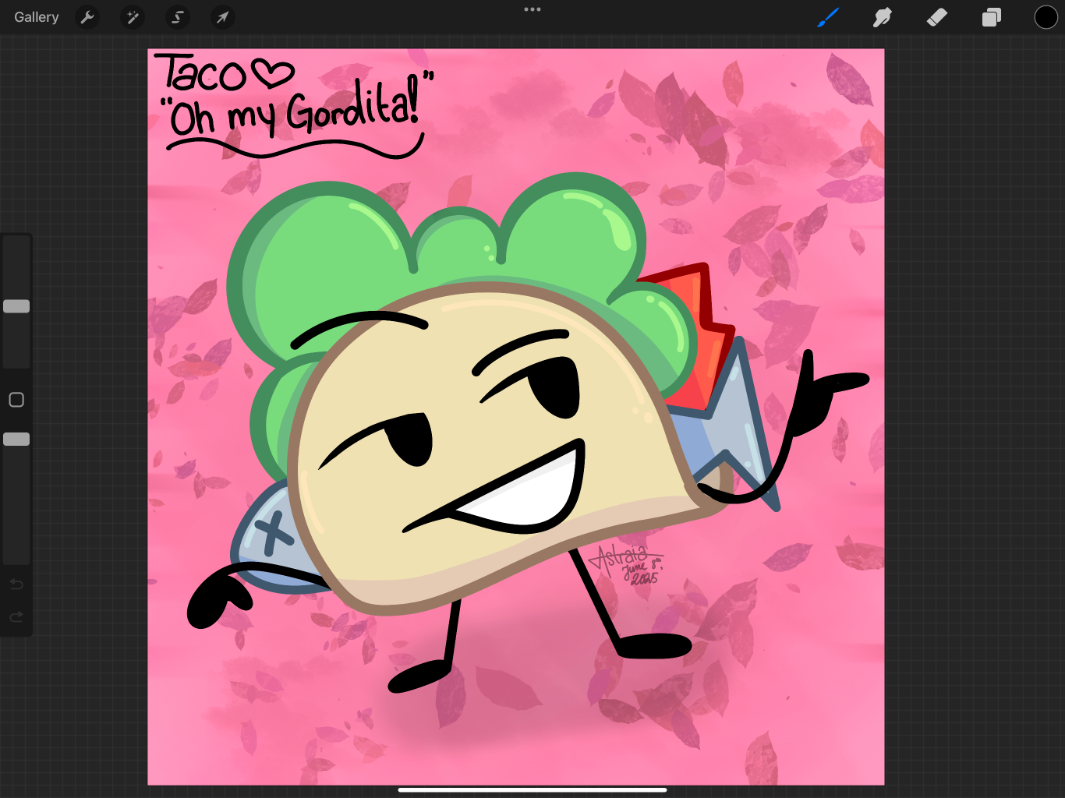Open the color panel from the black swatch

click(1044, 17)
